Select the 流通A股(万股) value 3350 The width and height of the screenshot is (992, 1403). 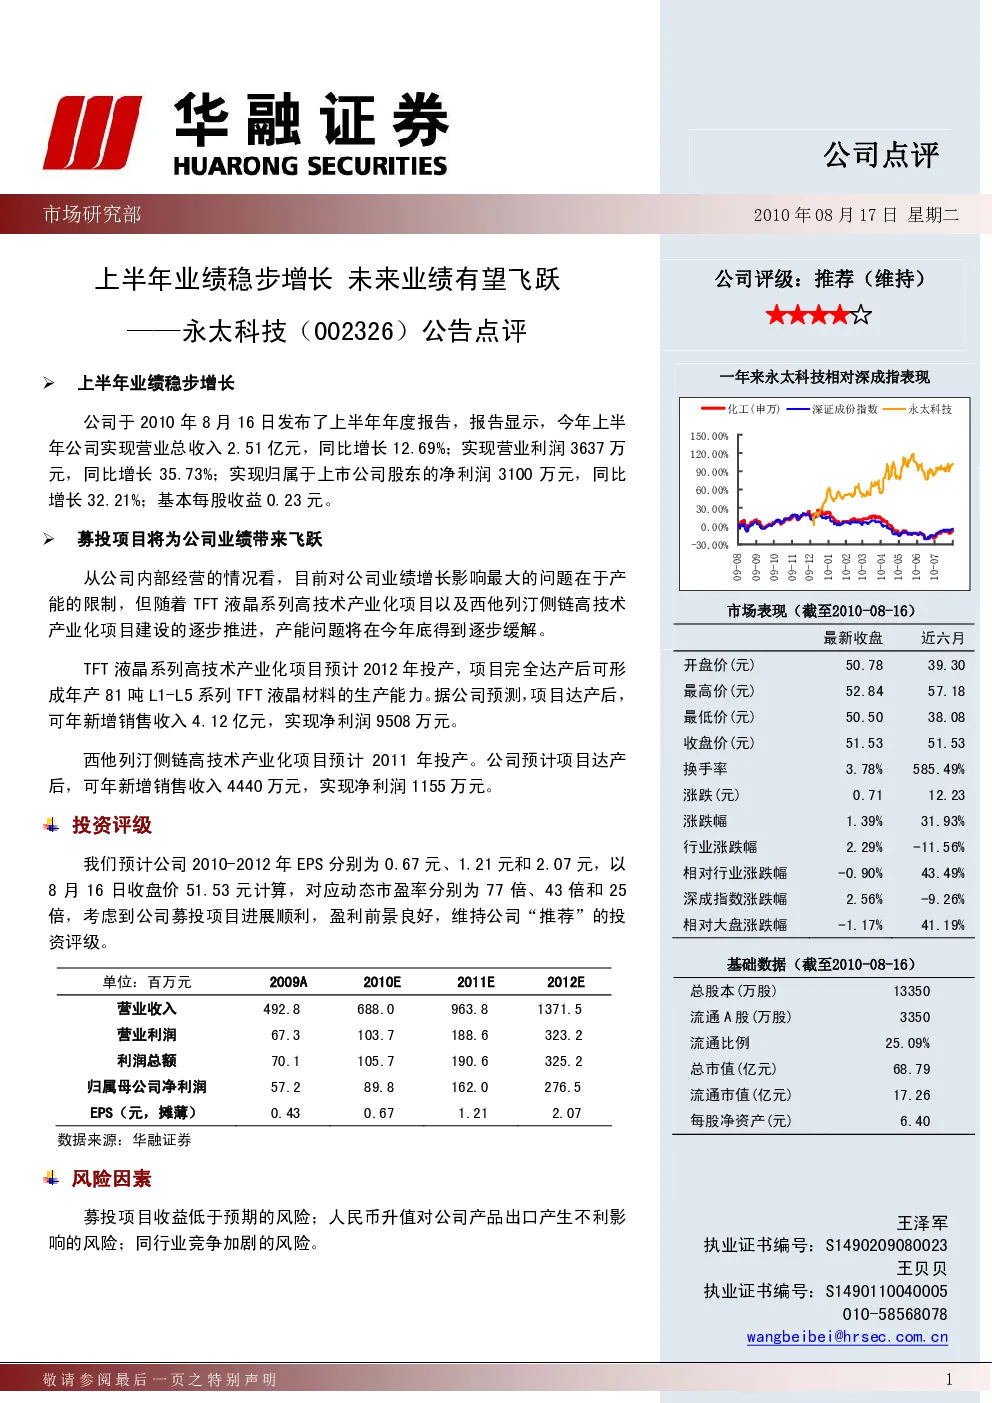915,1017
